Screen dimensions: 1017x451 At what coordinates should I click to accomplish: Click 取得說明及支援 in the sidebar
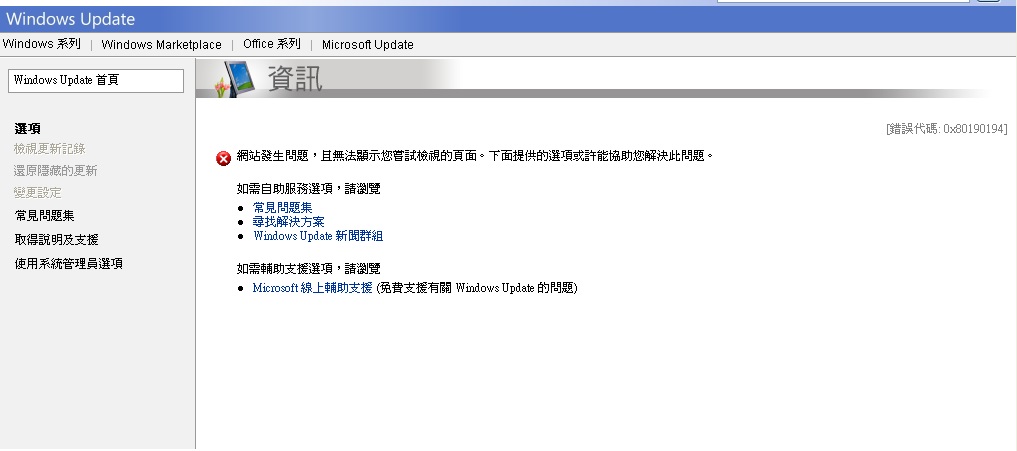pyautogui.click(x=56, y=239)
